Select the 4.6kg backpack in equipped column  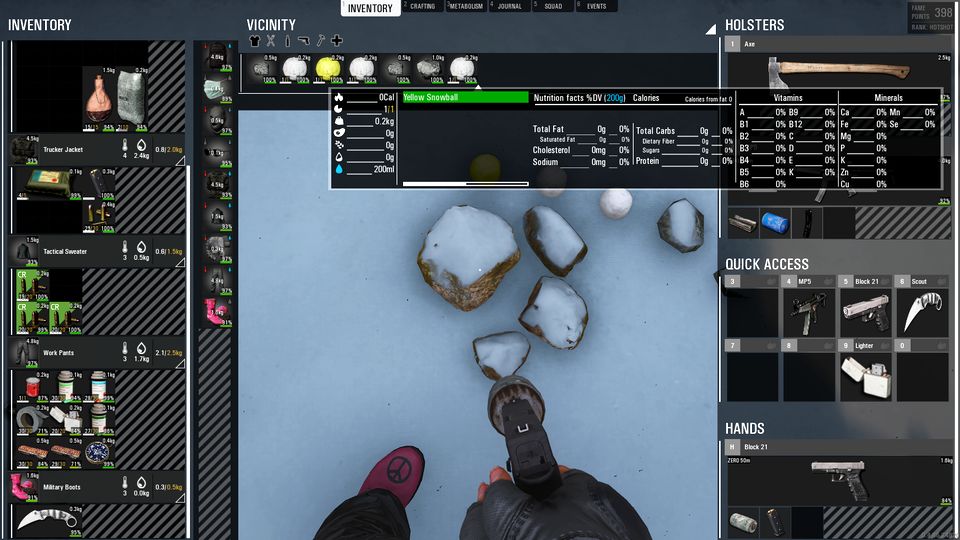pyautogui.click(x=216, y=56)
